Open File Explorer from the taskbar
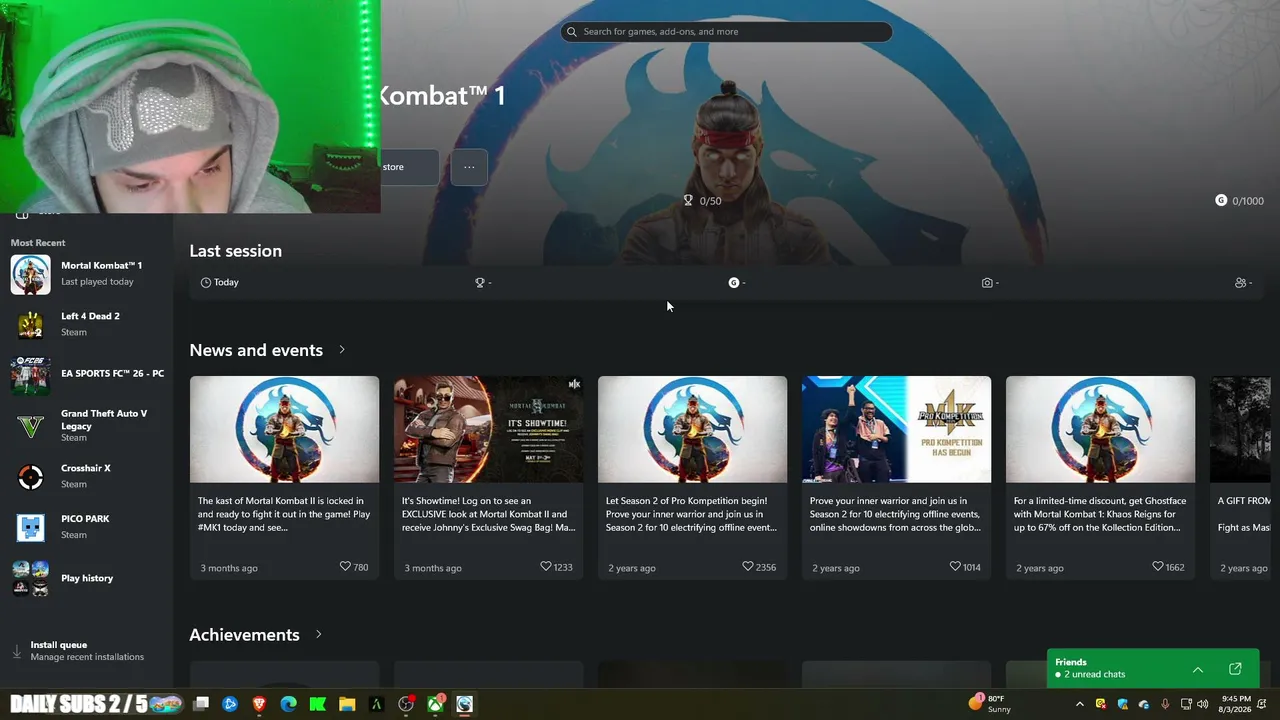 pyautogui.click(x=347, y=704)
